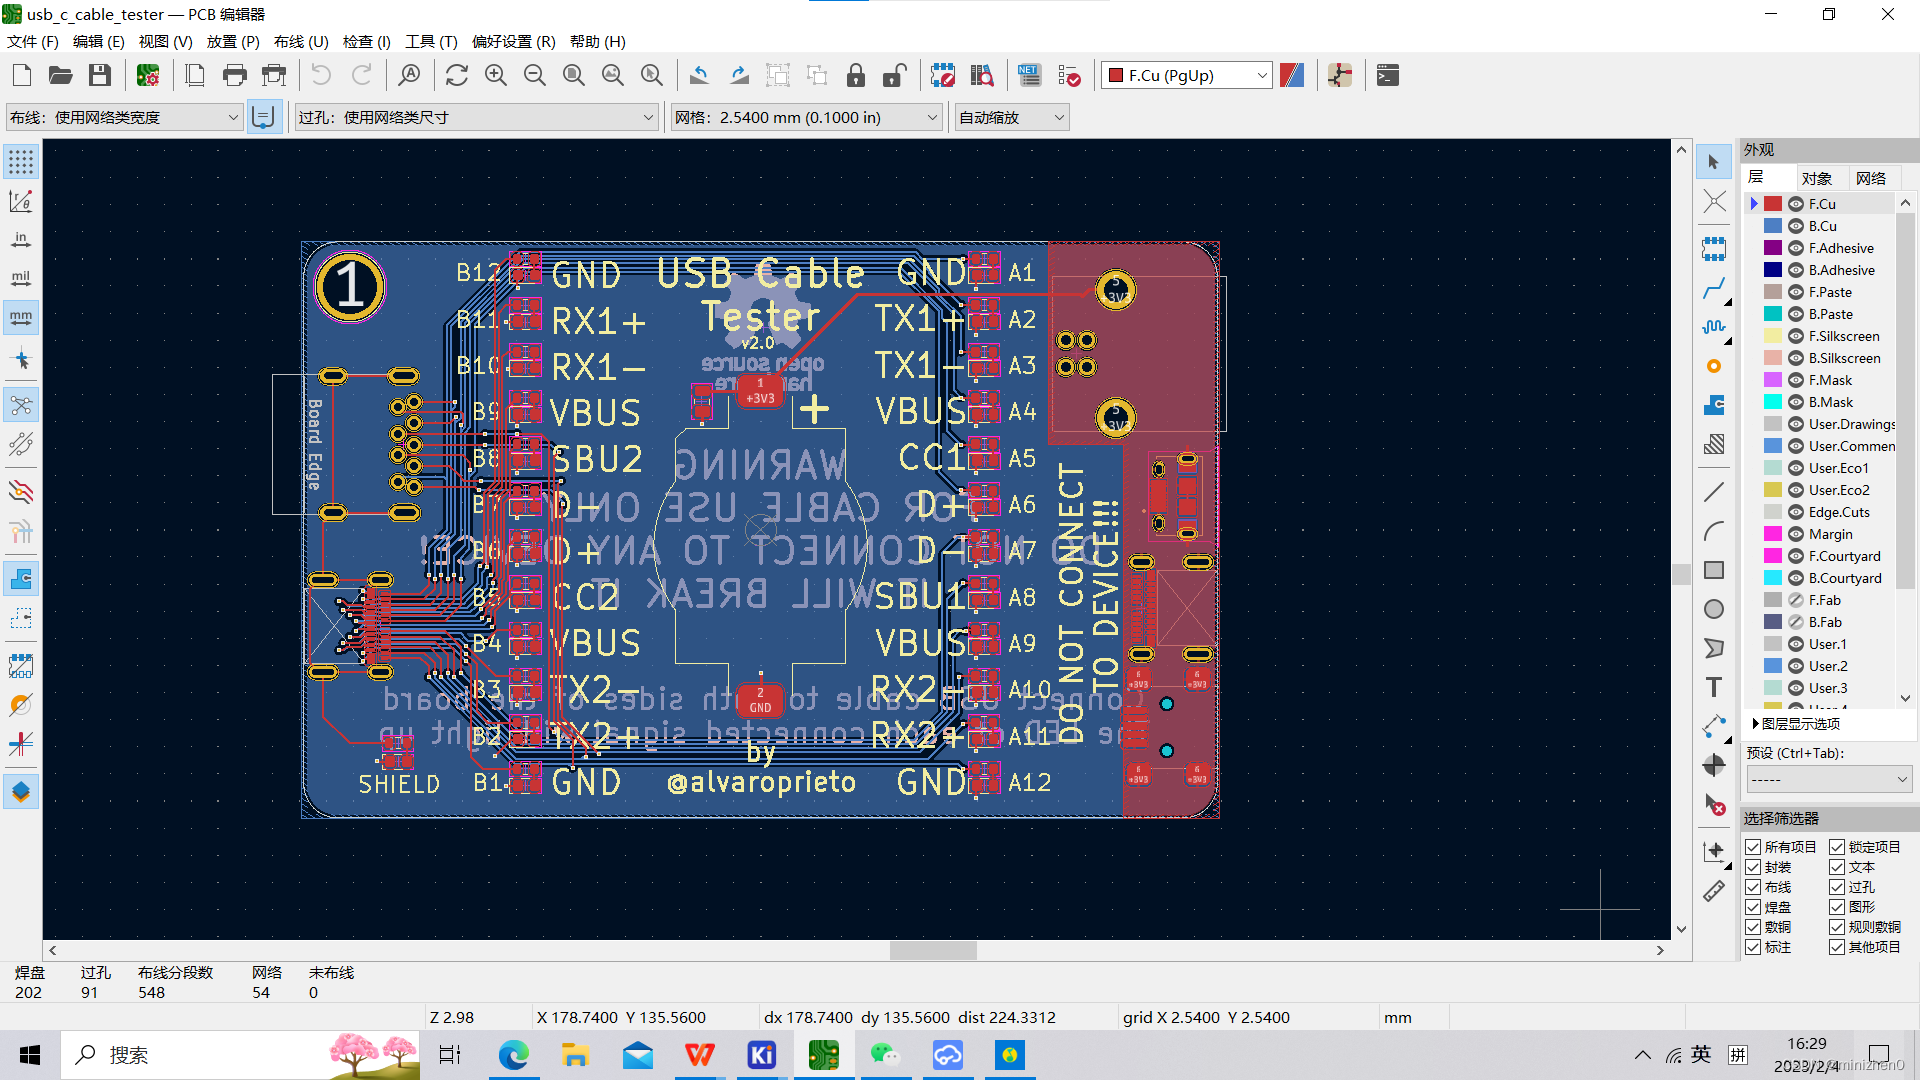Select the Measure ruler tool

pos(1714,891)
